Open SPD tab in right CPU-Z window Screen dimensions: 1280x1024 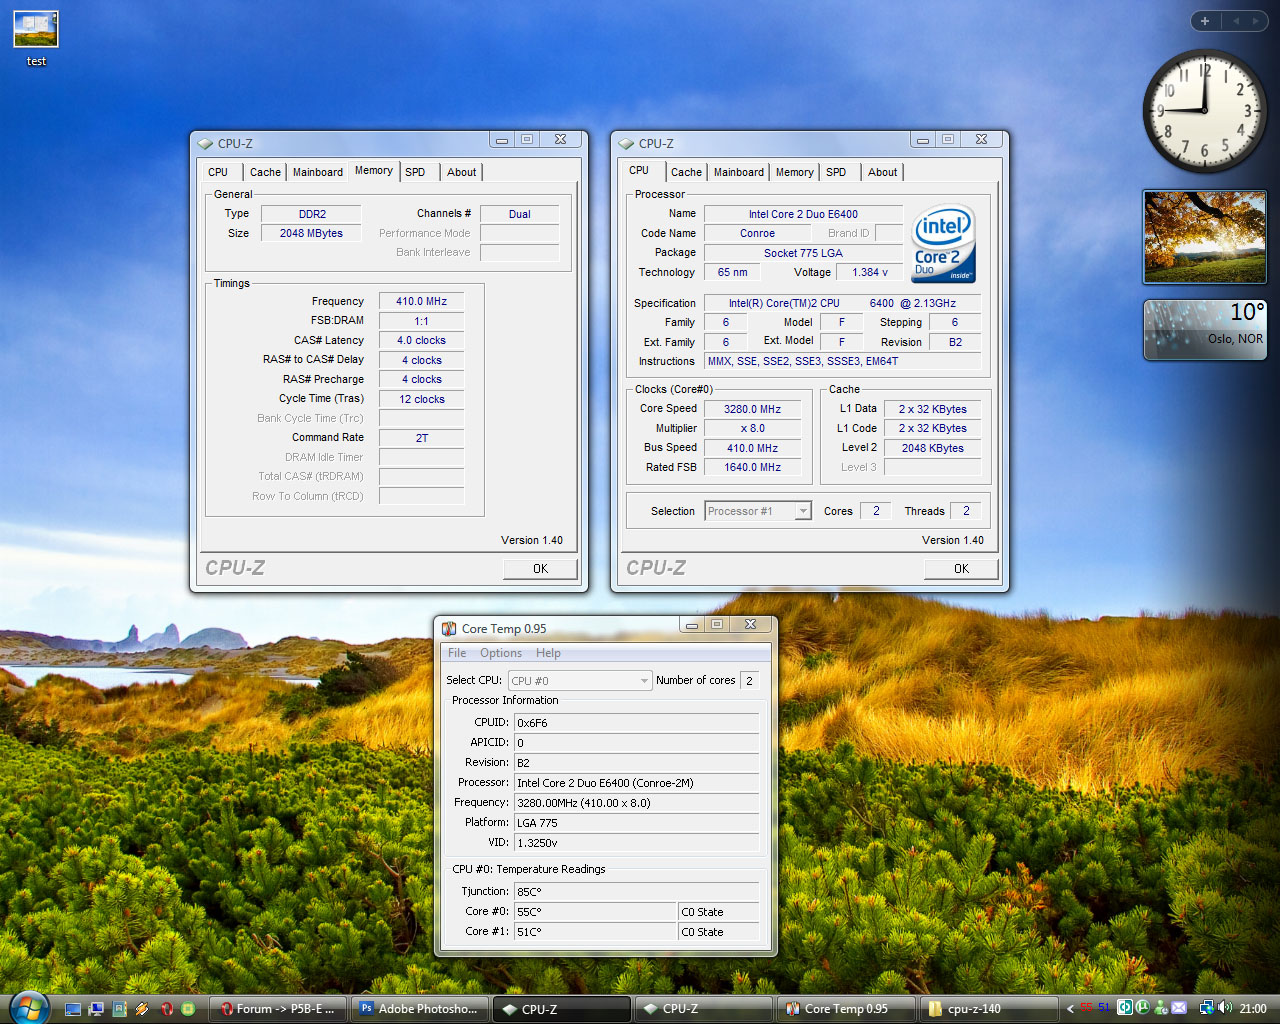click(836, 172)
